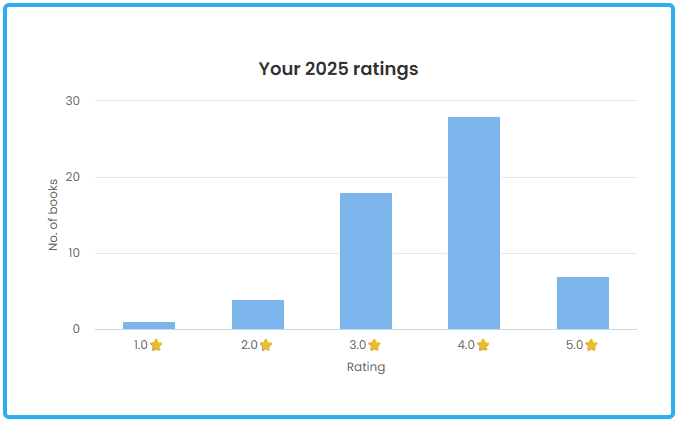Select the 1.0 star rating bar
Image resolution: width=677 pixels, height=421 pixels.
(x=149, y=325)
